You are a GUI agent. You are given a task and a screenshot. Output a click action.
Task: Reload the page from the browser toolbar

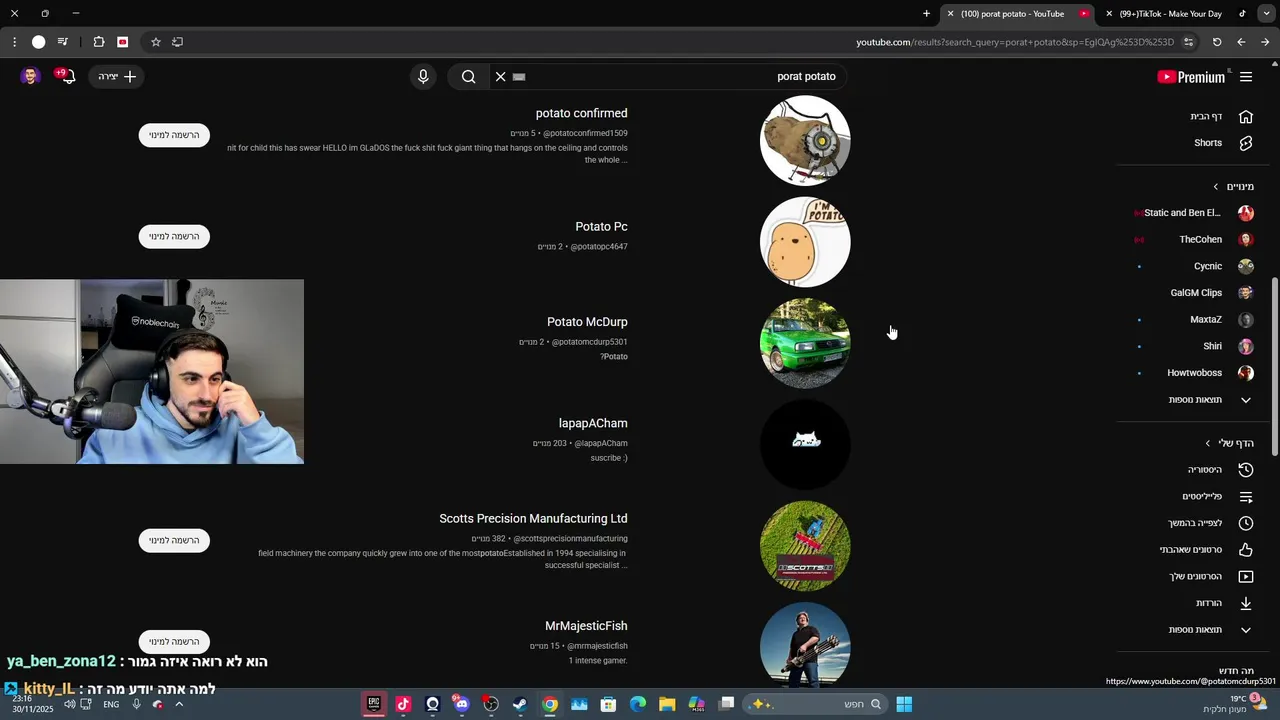(x=1217, y=42)
